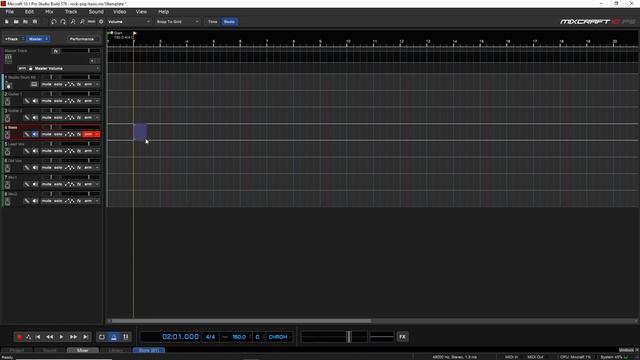Open the File menu
Screen dimensions: 640x360
(9, 12)
